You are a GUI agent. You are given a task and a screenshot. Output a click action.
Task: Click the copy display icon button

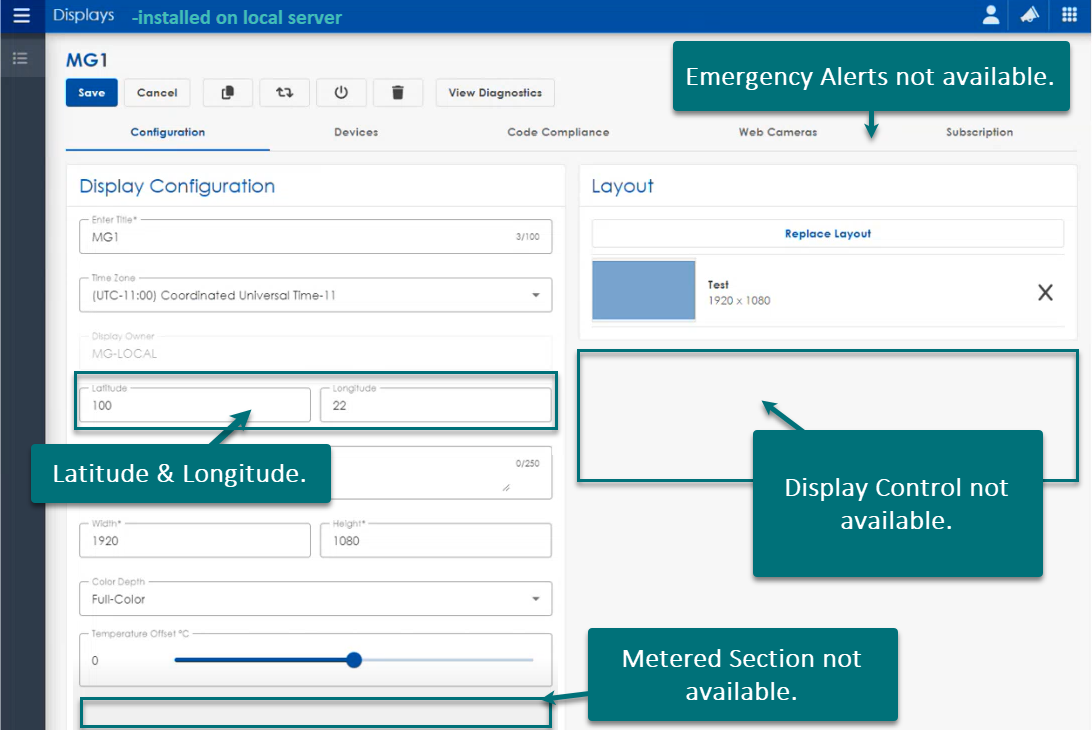(228, 93)
